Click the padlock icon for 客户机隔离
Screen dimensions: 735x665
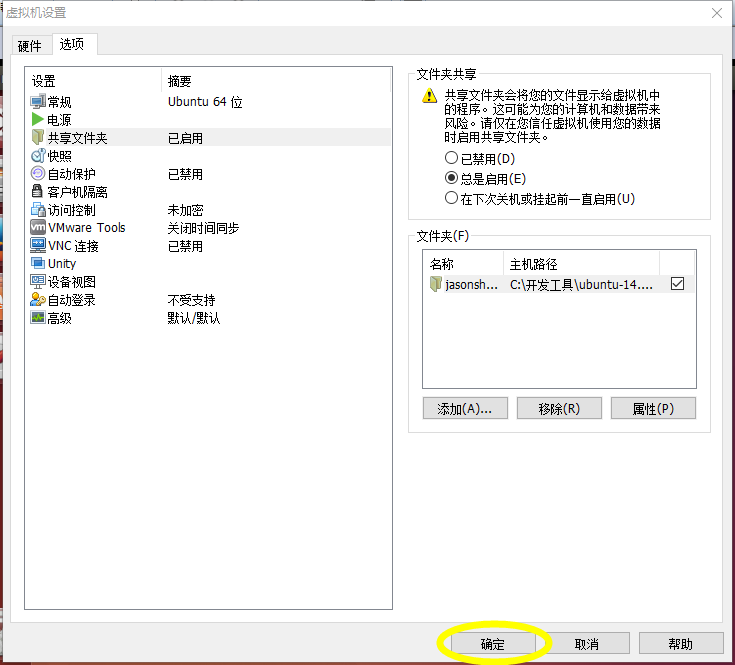tap(37, 191)
